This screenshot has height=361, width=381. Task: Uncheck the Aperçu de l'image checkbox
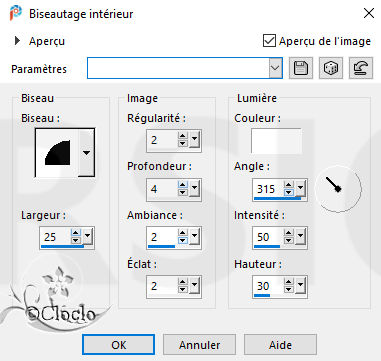(x=269, y=41)
